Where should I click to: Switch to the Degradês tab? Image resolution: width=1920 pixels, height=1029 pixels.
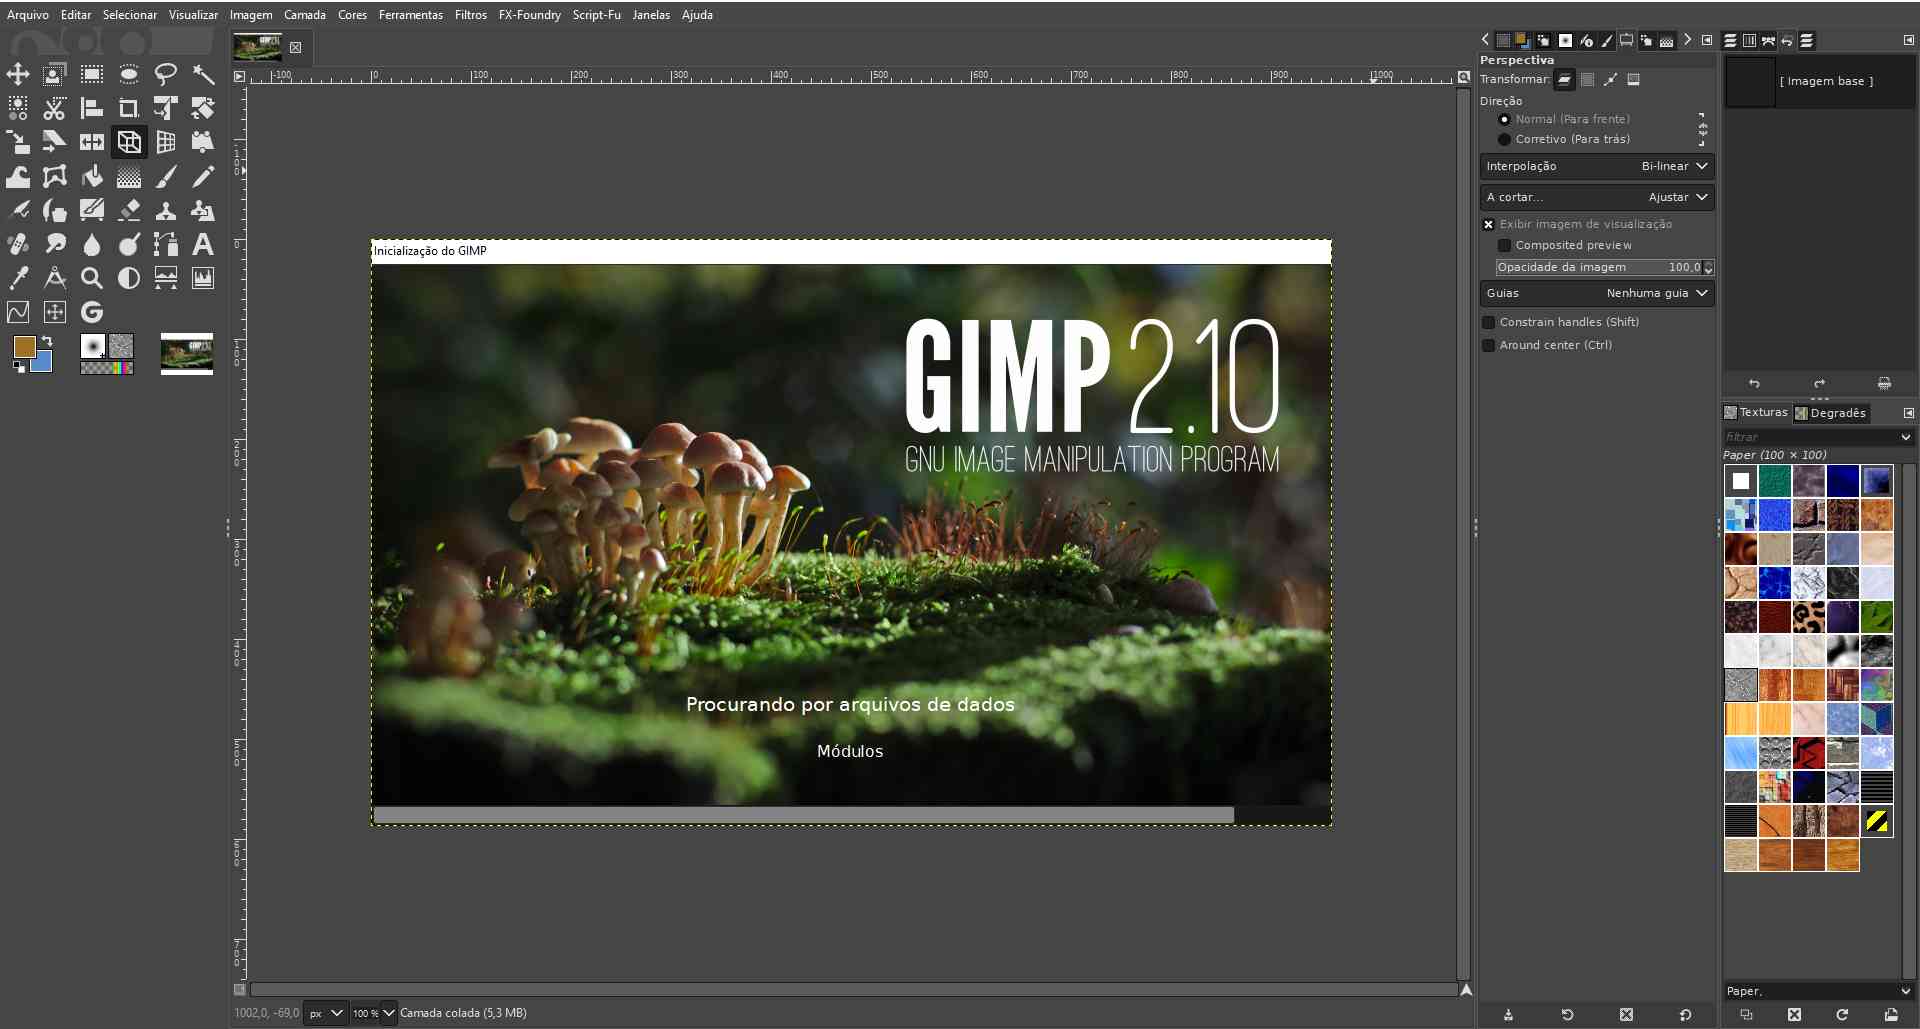coord(1831,413)
